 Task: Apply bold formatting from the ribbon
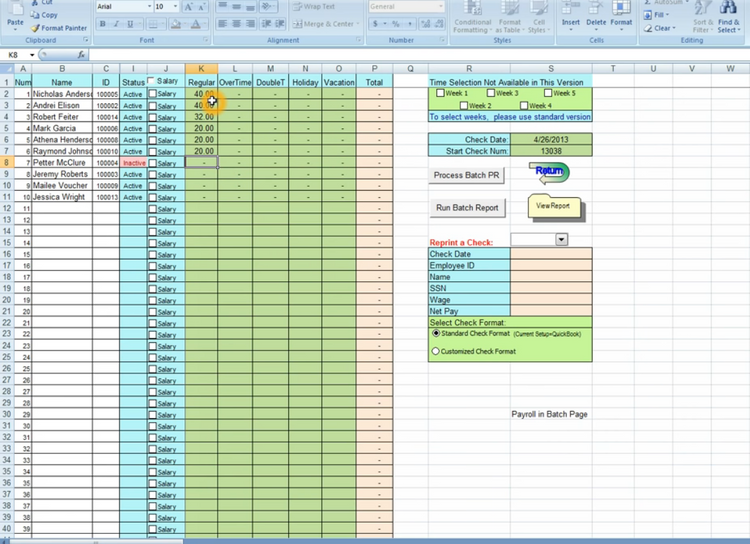click(103, 24)
